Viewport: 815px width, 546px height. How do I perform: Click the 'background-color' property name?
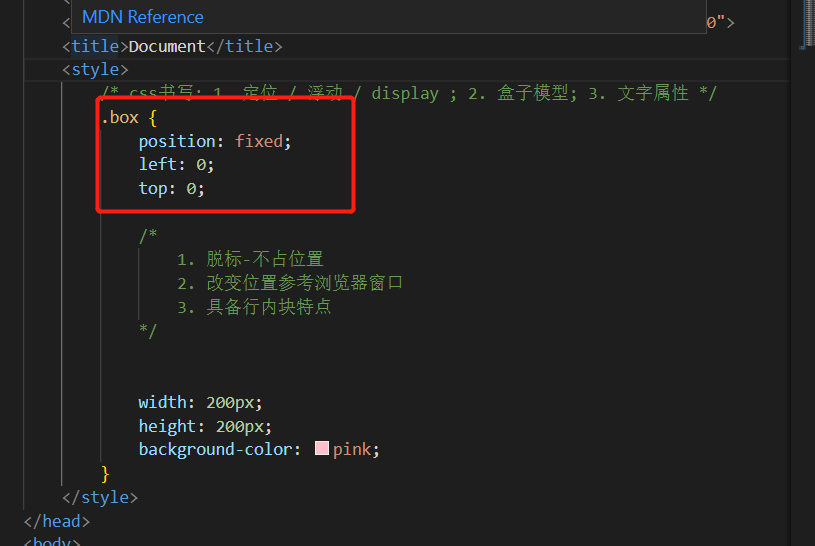(x=215, y=449)
